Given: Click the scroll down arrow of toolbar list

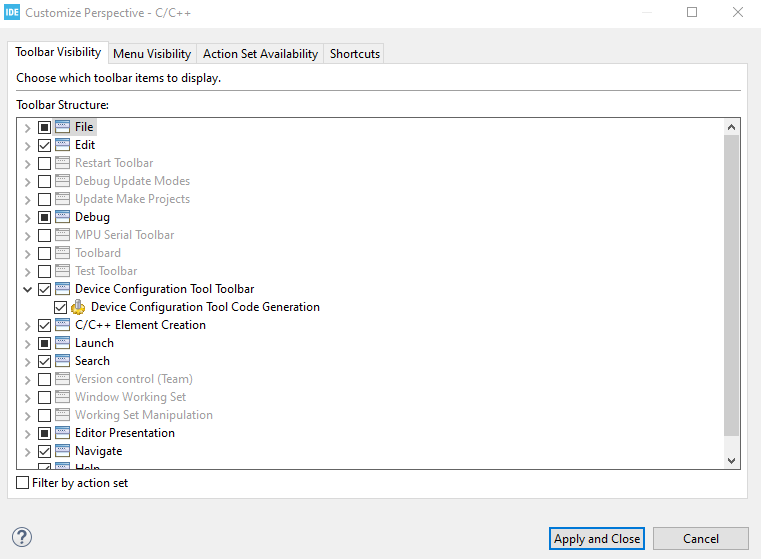Looking at the screenshot, I should point(731,460).
